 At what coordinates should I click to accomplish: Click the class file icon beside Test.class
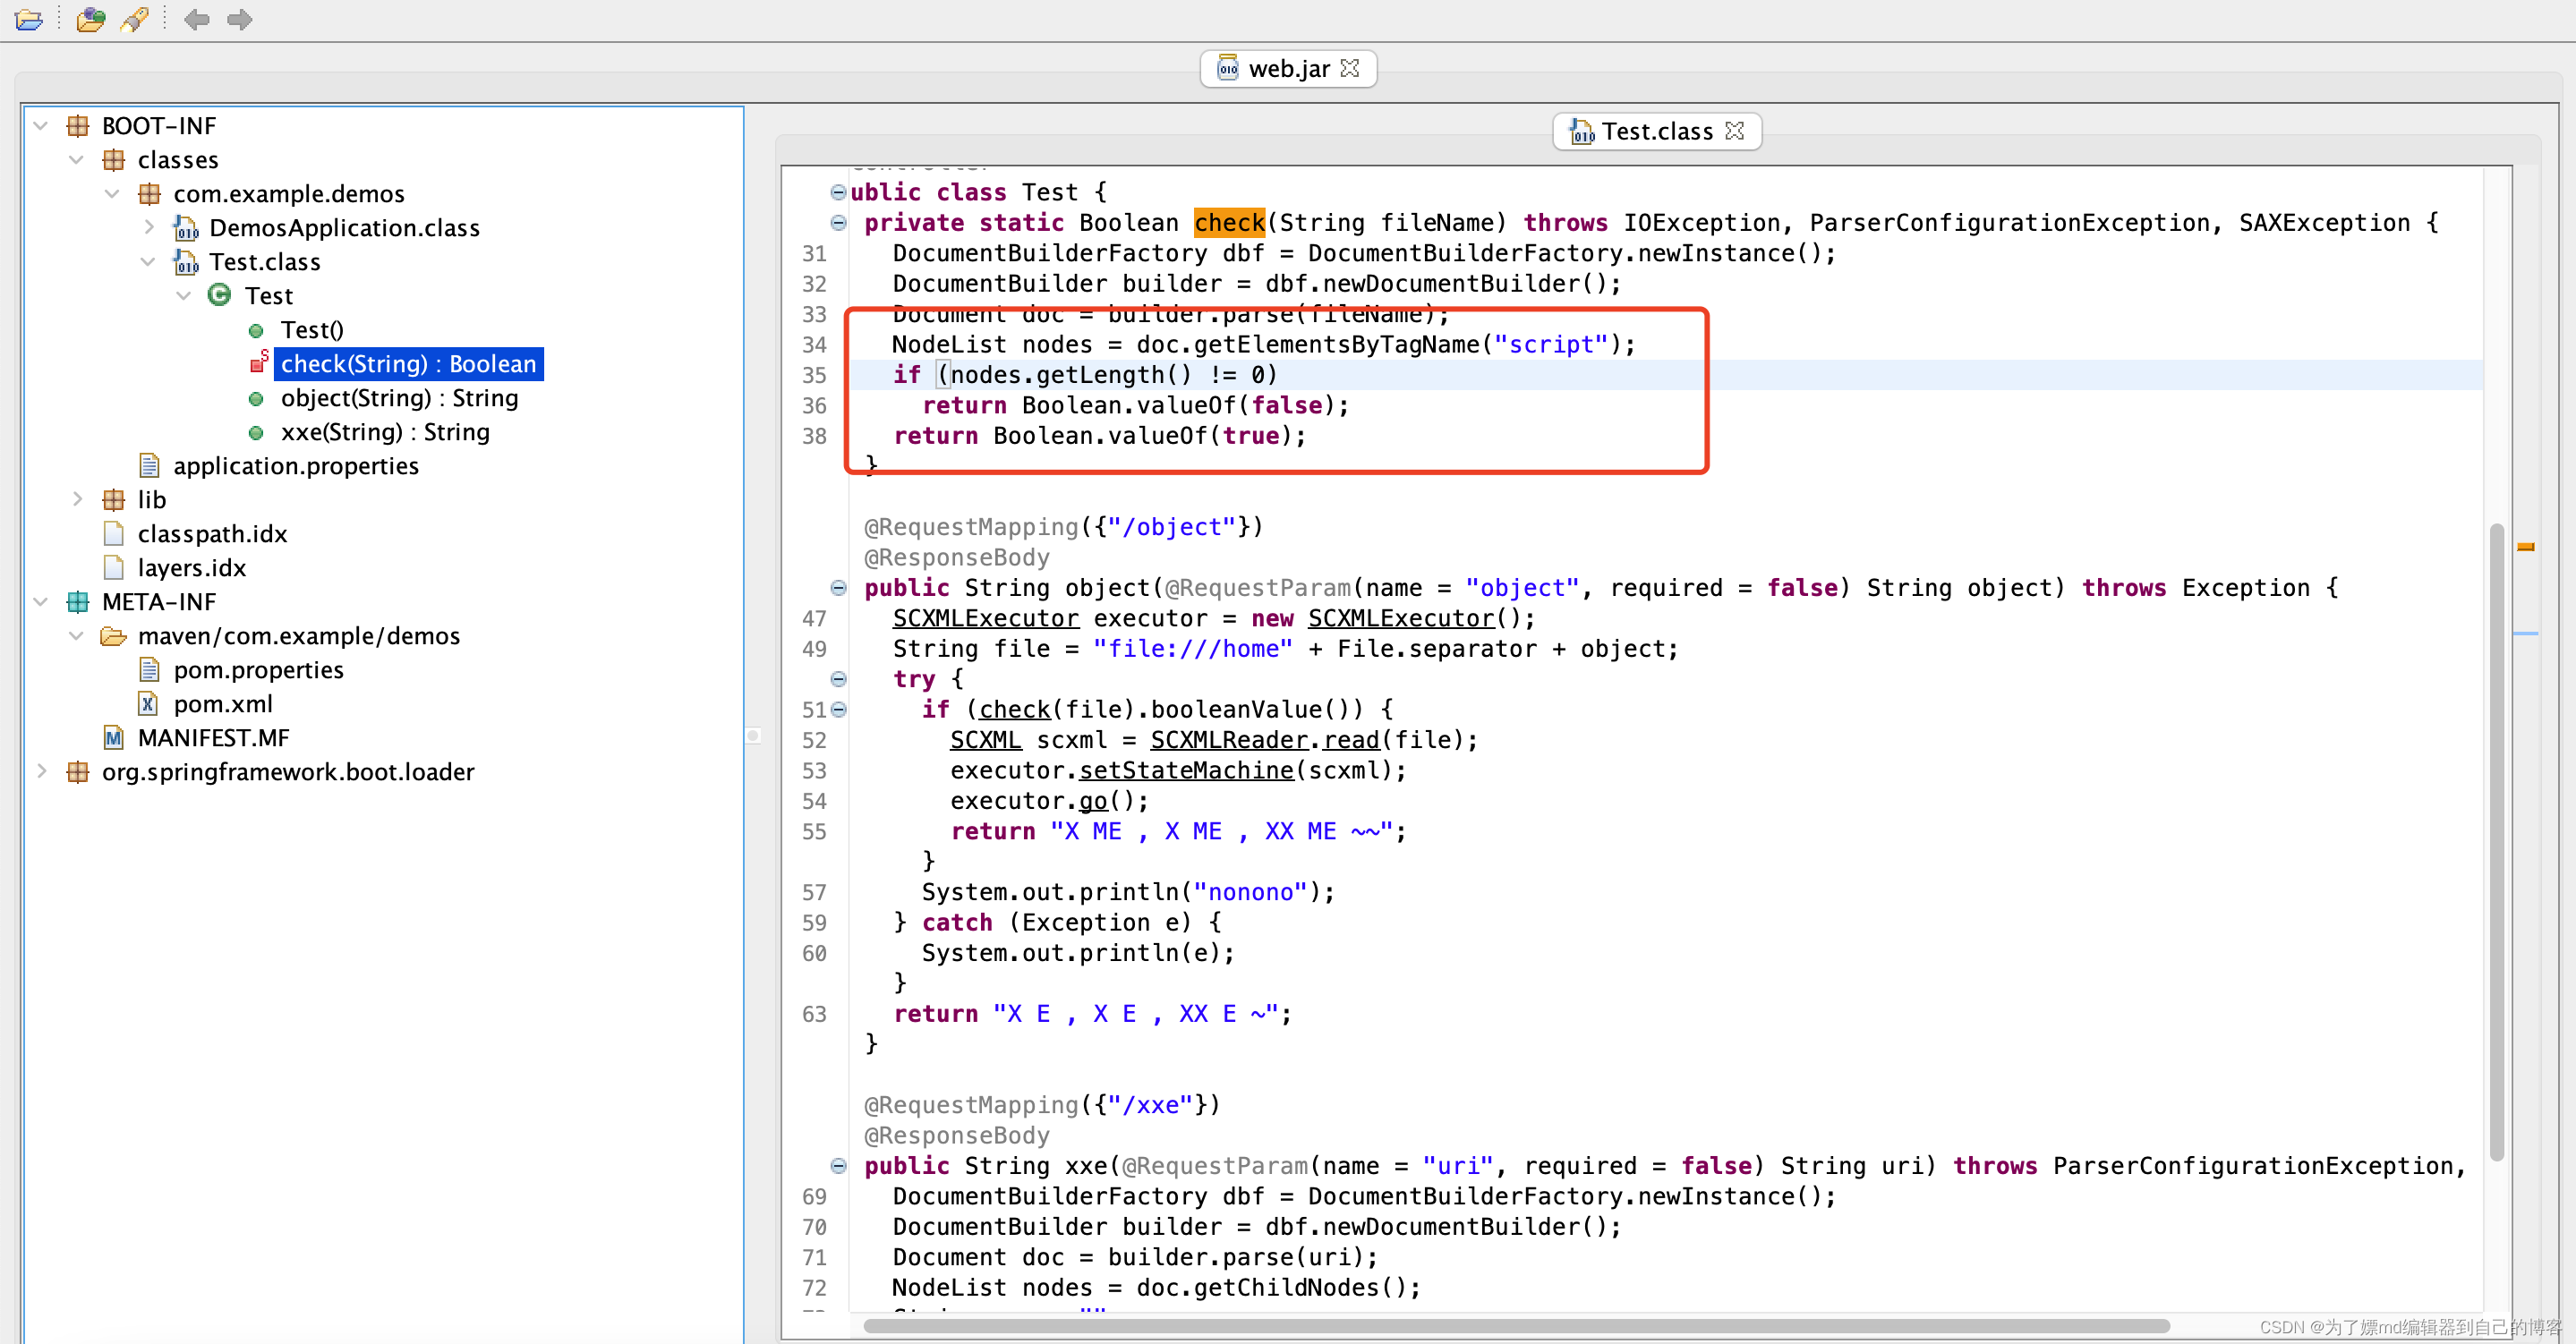click(x=186, y=261)
